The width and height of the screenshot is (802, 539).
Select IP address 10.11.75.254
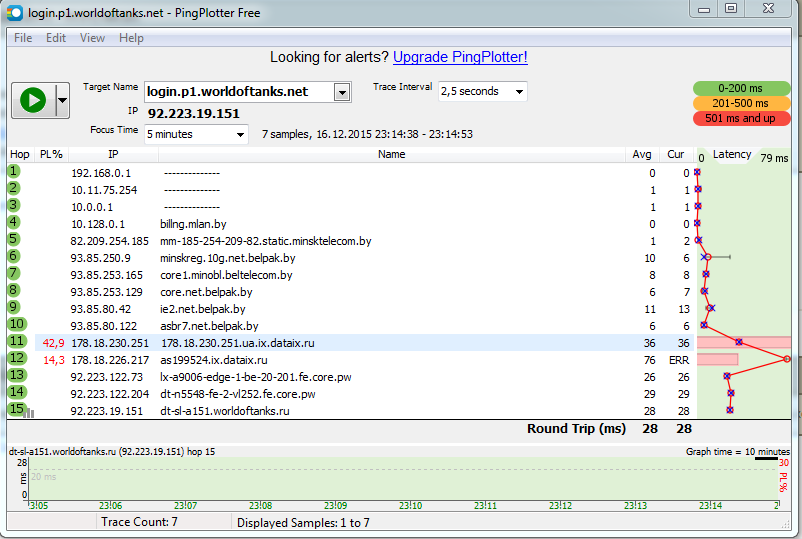click(x=104, y=190)
